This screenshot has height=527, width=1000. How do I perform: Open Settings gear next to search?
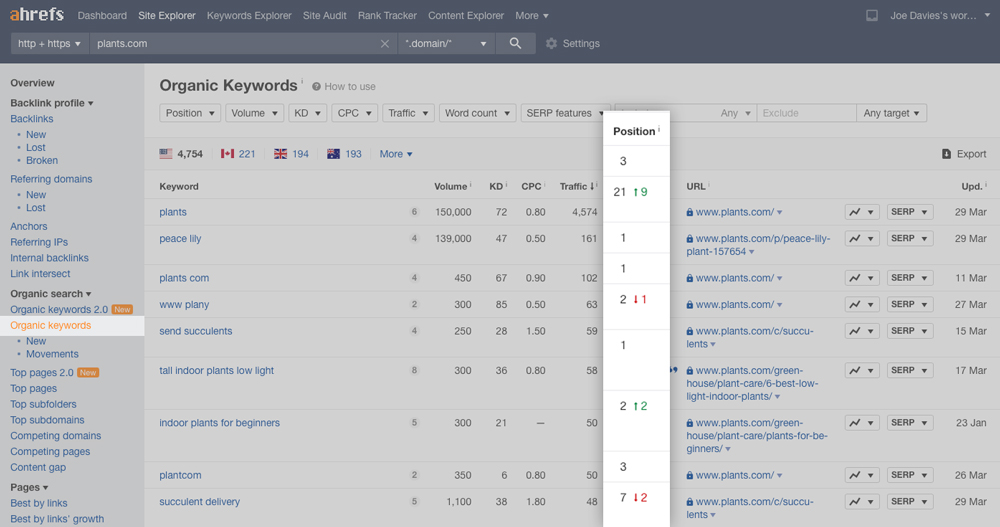coord(551,43)
